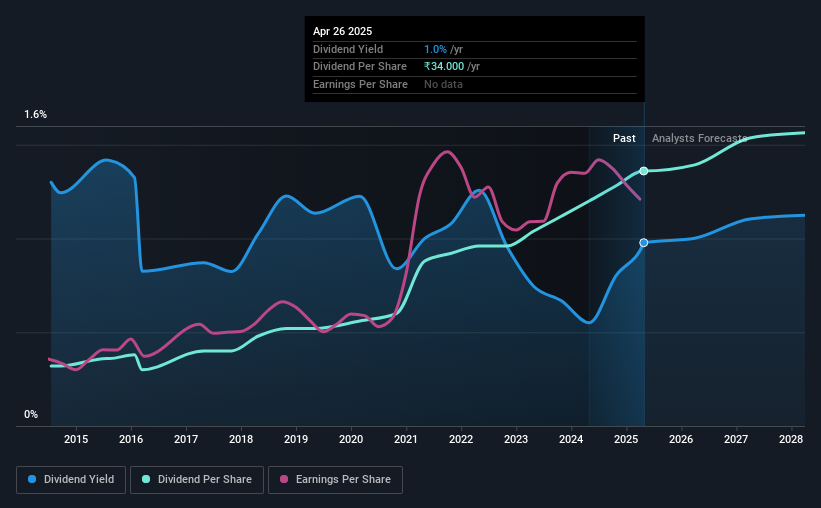
Task: Toggle the Earnings Per Share legend series
Action: (335, 480)
